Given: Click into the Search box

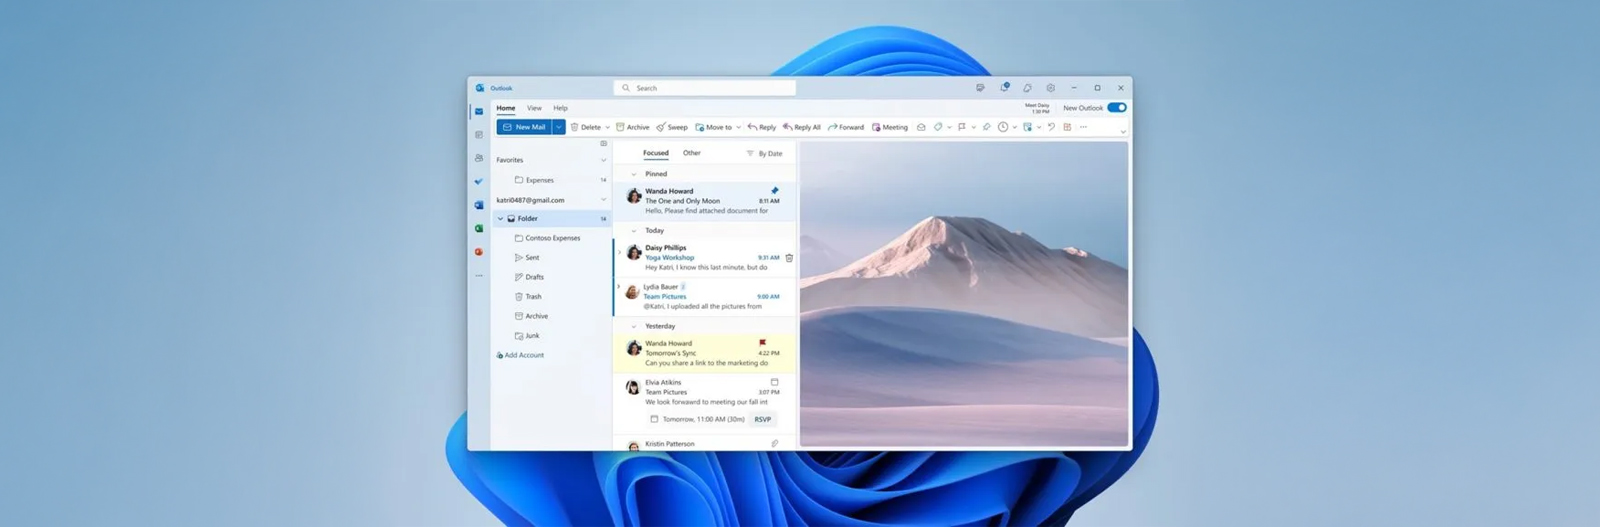Looking at the screenshot, I should [705, 88].
